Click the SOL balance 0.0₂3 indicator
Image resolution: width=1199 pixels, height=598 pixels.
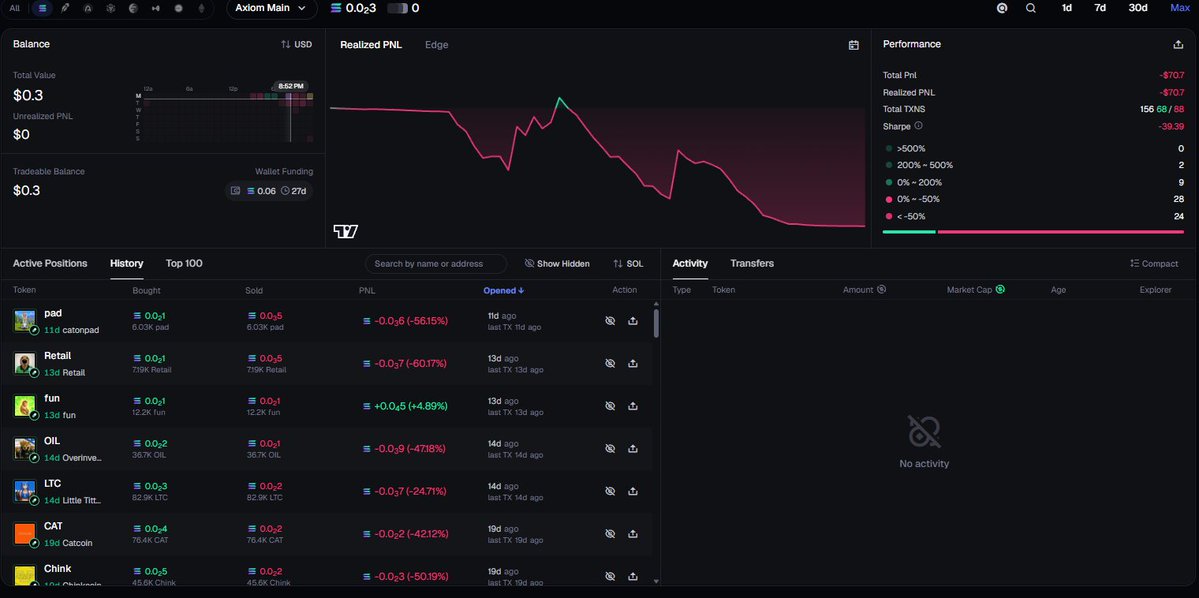tap(353, 8)
